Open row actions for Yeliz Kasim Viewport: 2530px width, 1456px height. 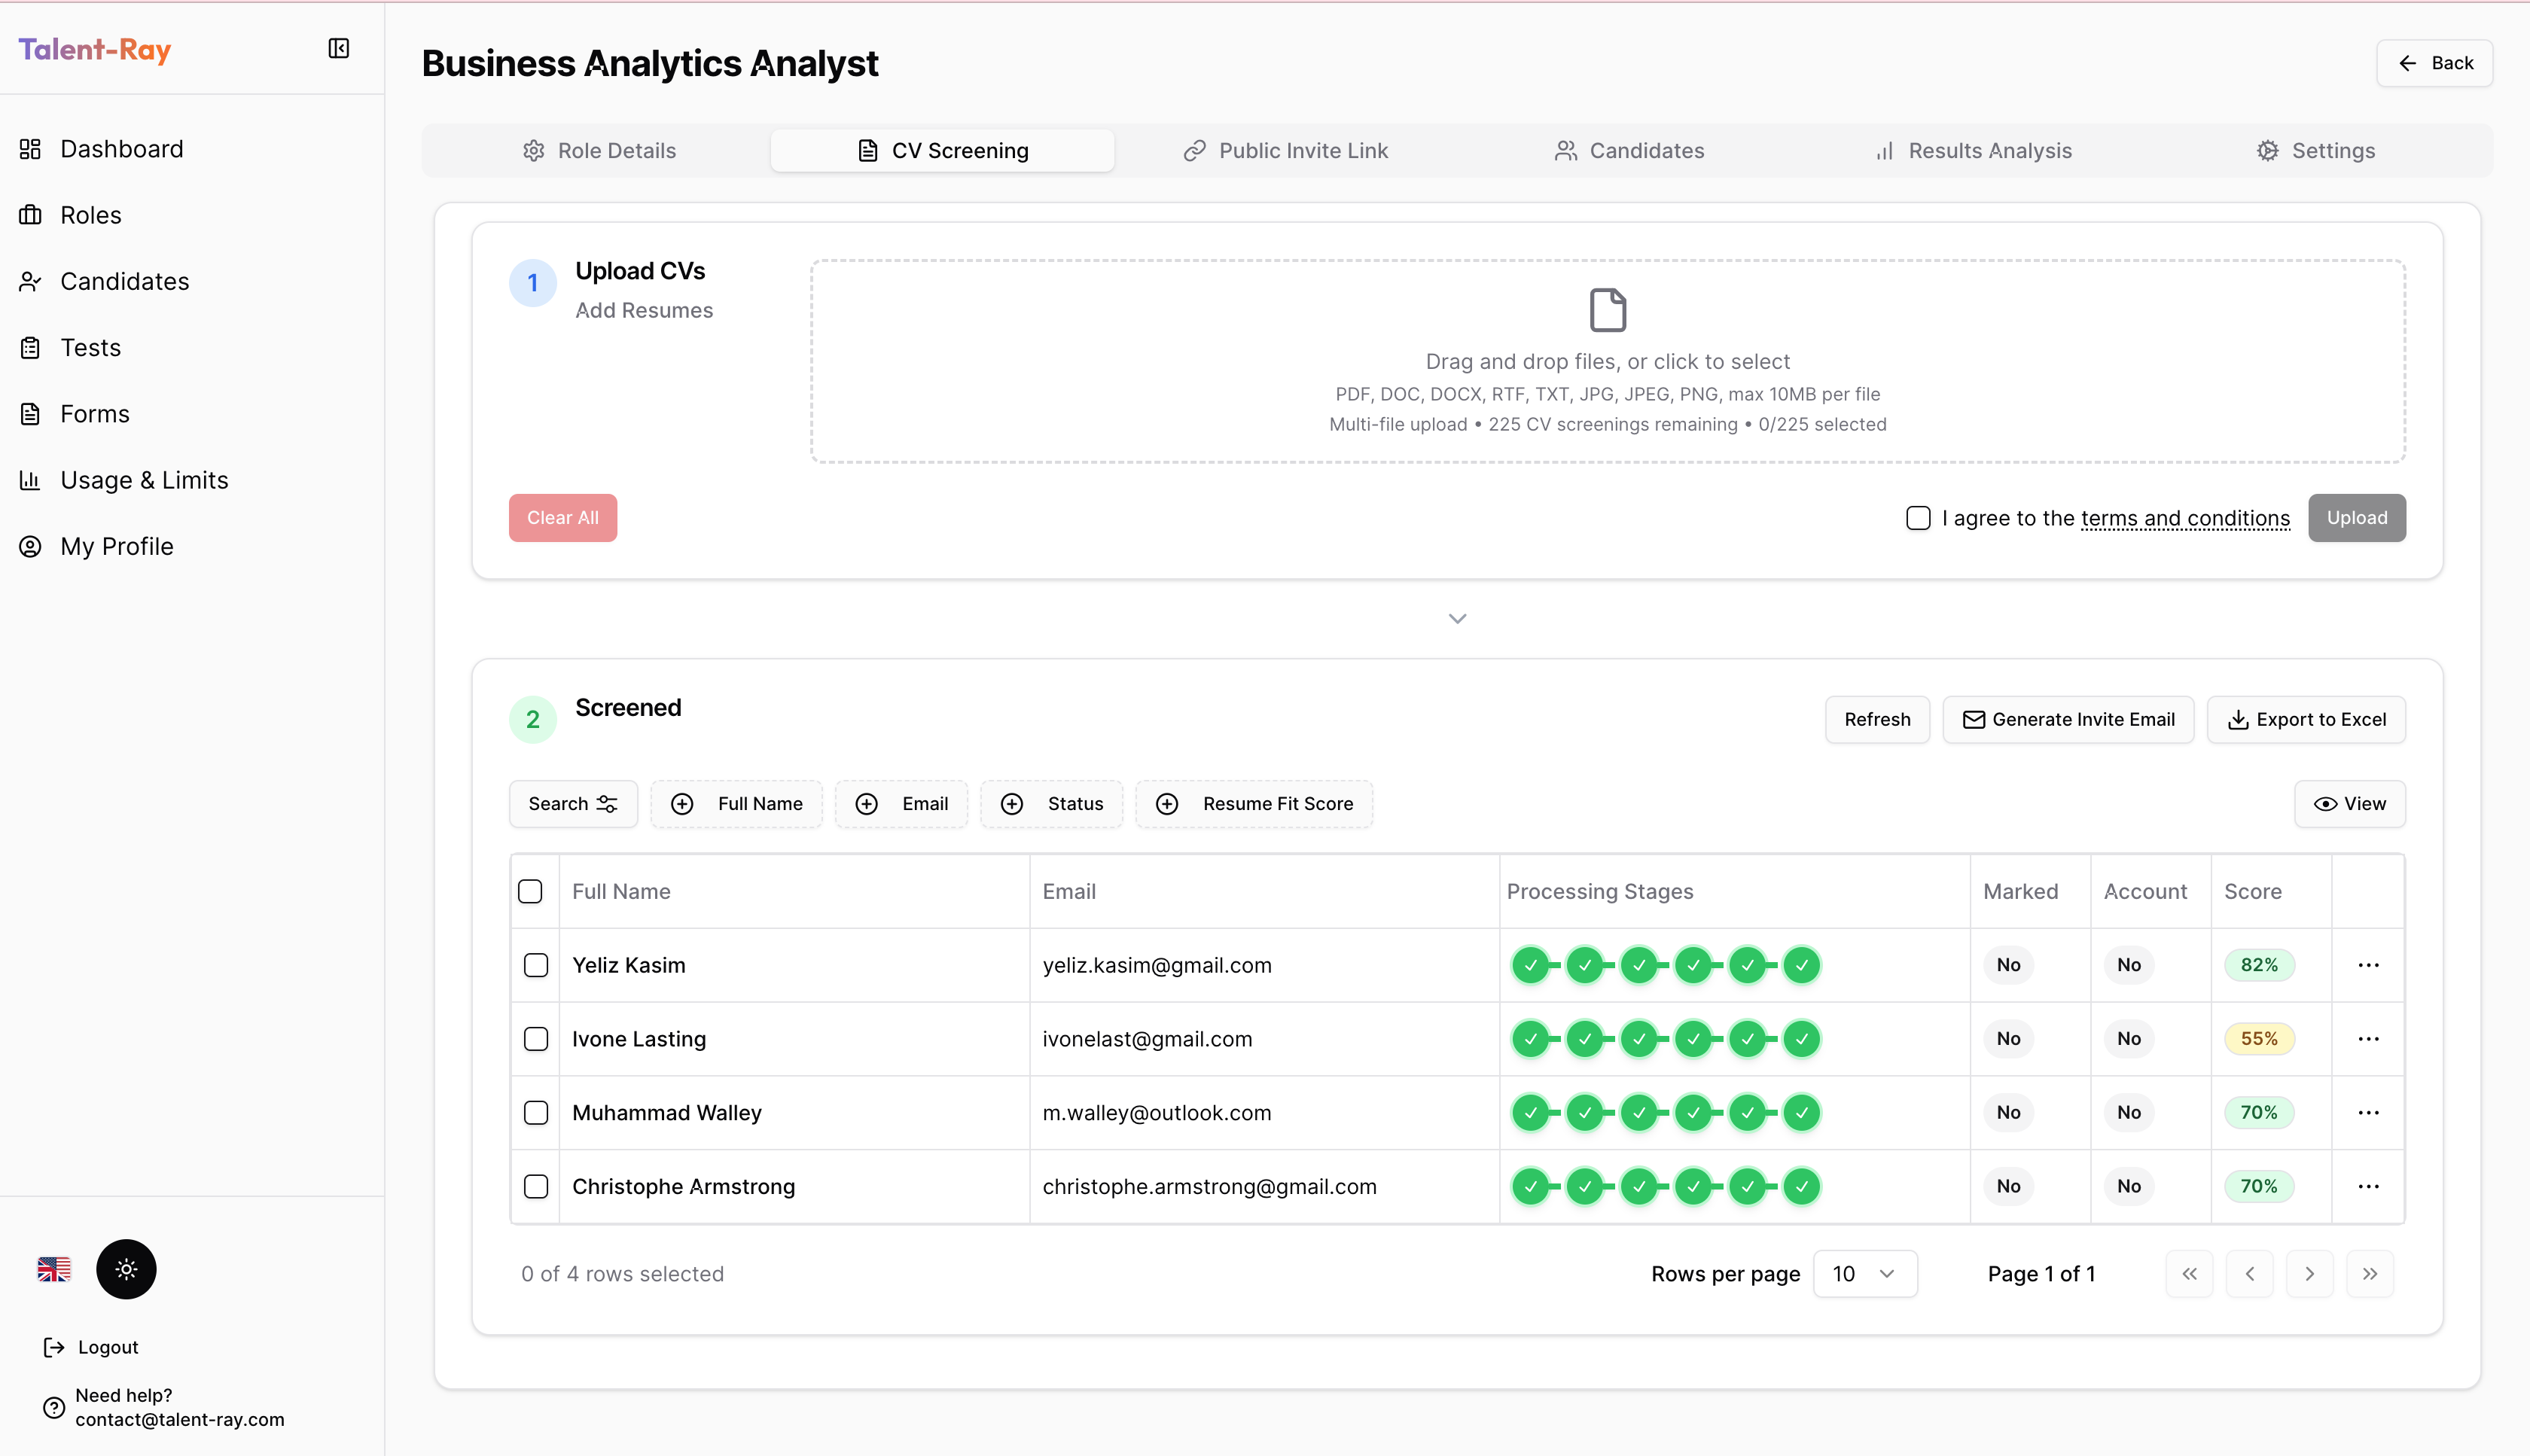point(2368,965)
